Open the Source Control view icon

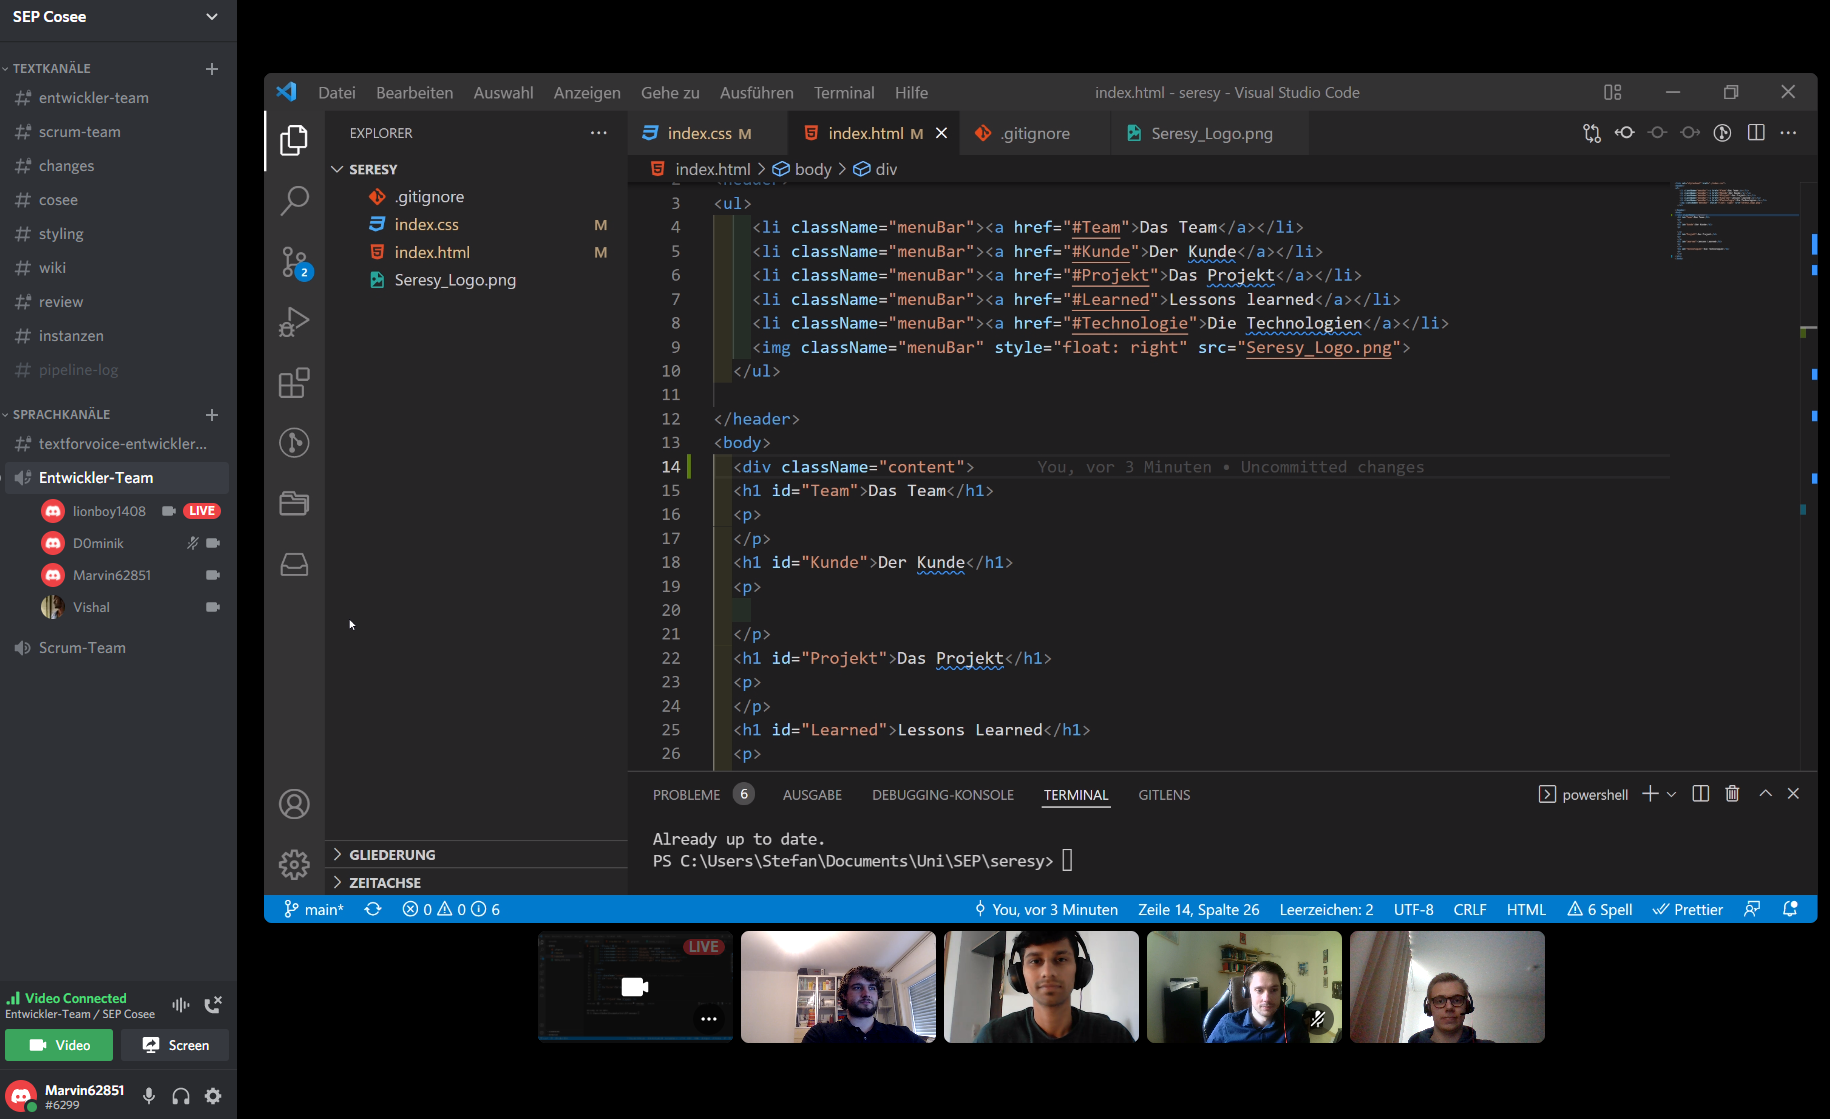point(294,262)
